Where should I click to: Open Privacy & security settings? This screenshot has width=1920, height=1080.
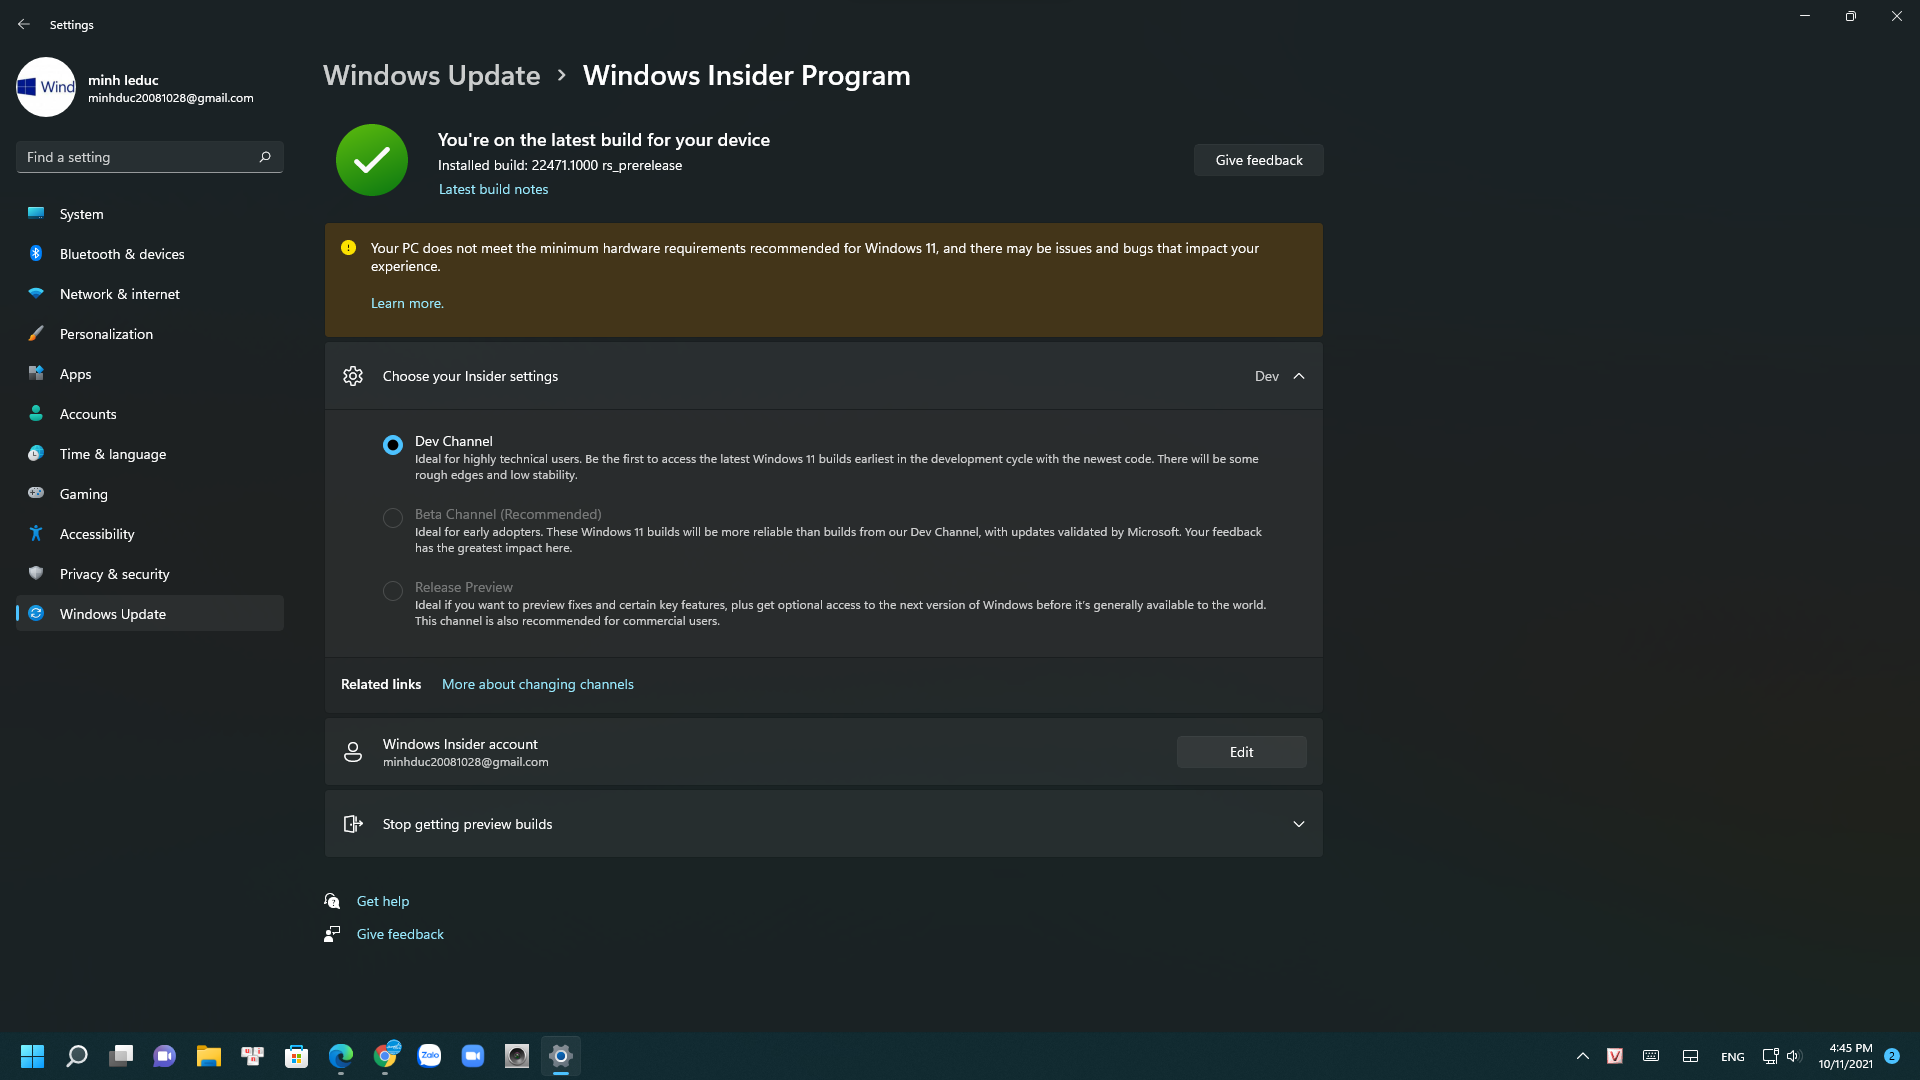150,574
